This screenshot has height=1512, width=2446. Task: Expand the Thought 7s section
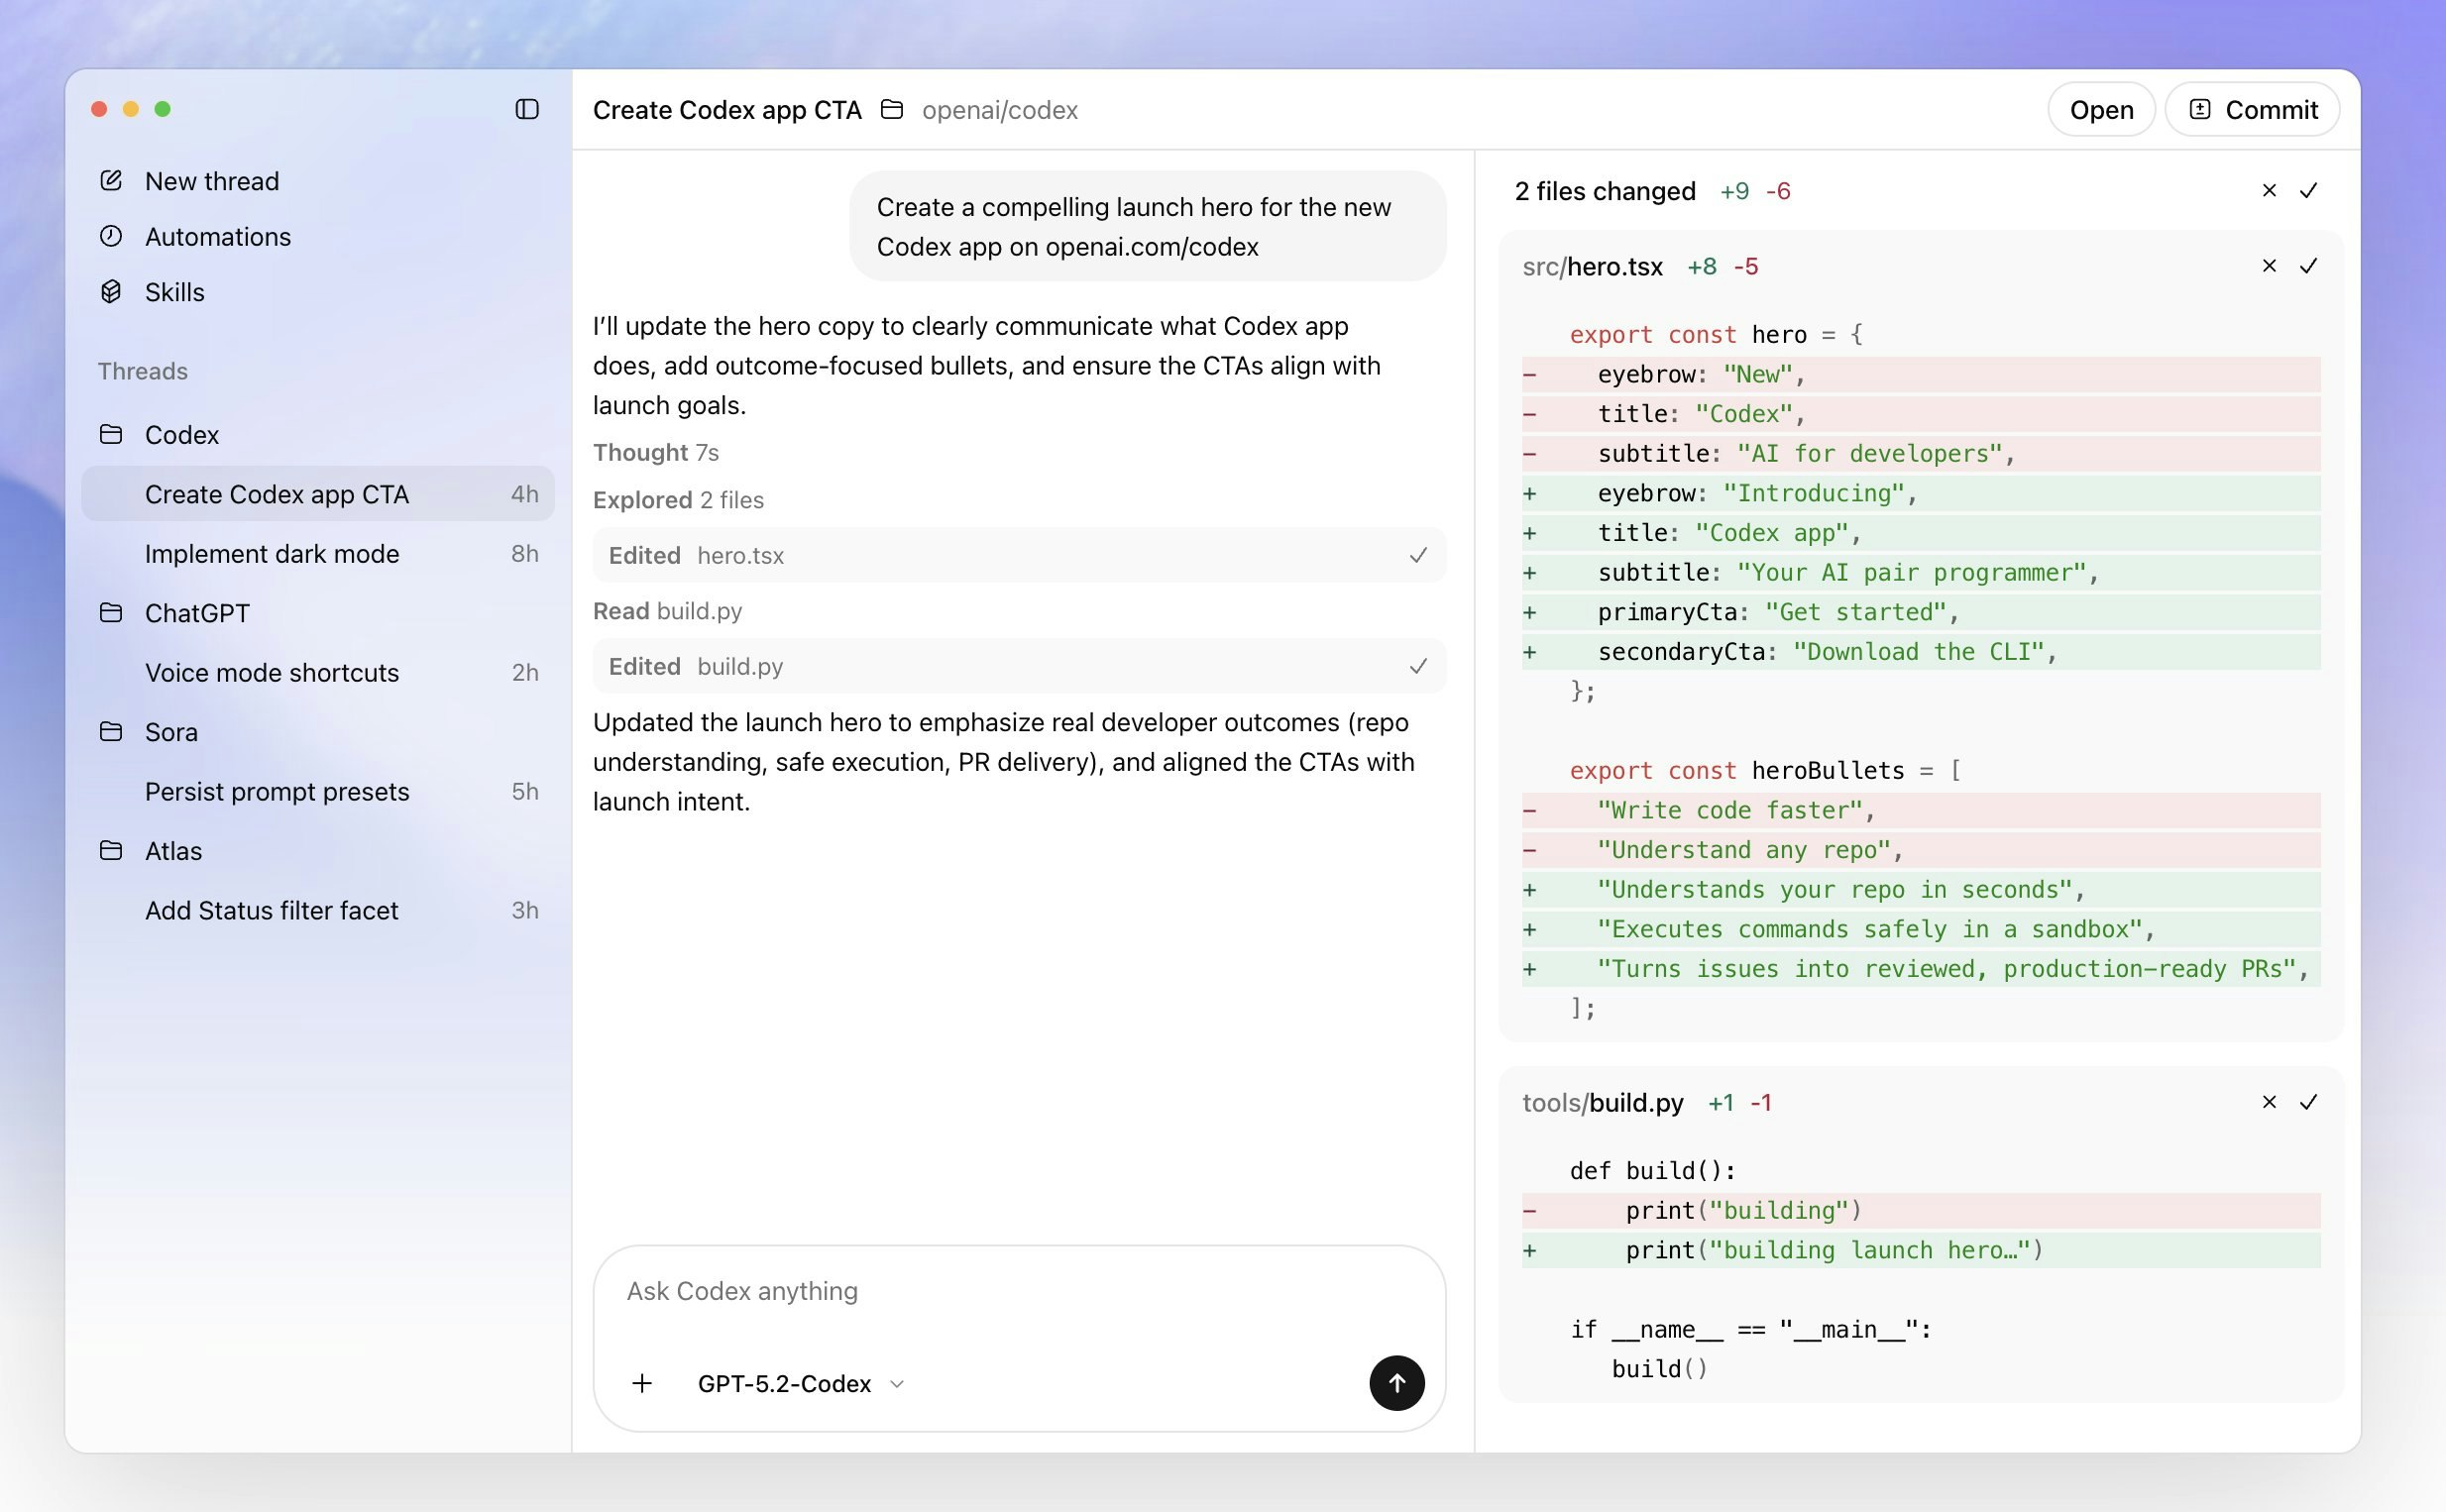click(655, 452)
